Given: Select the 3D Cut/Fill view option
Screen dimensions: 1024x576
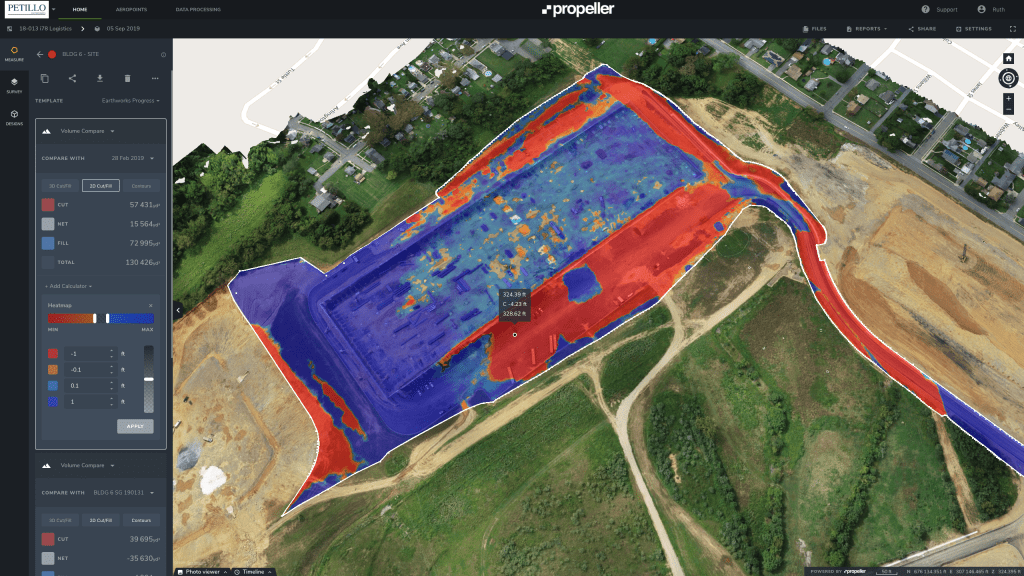Looking at the screenshot, I should point(59,185).
